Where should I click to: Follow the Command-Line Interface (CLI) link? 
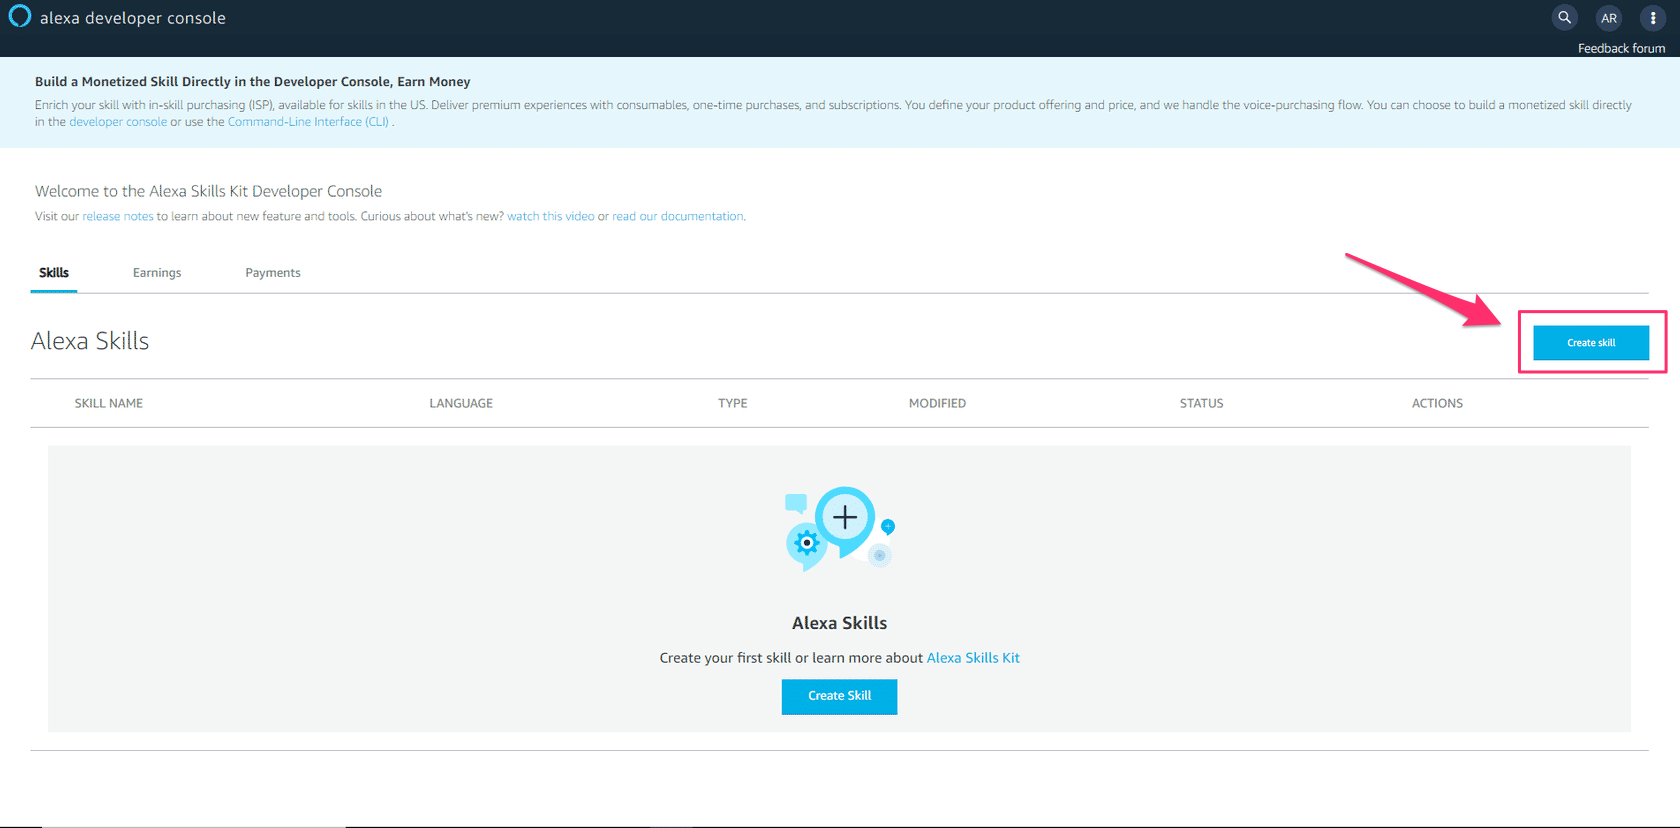coord(308,122)
